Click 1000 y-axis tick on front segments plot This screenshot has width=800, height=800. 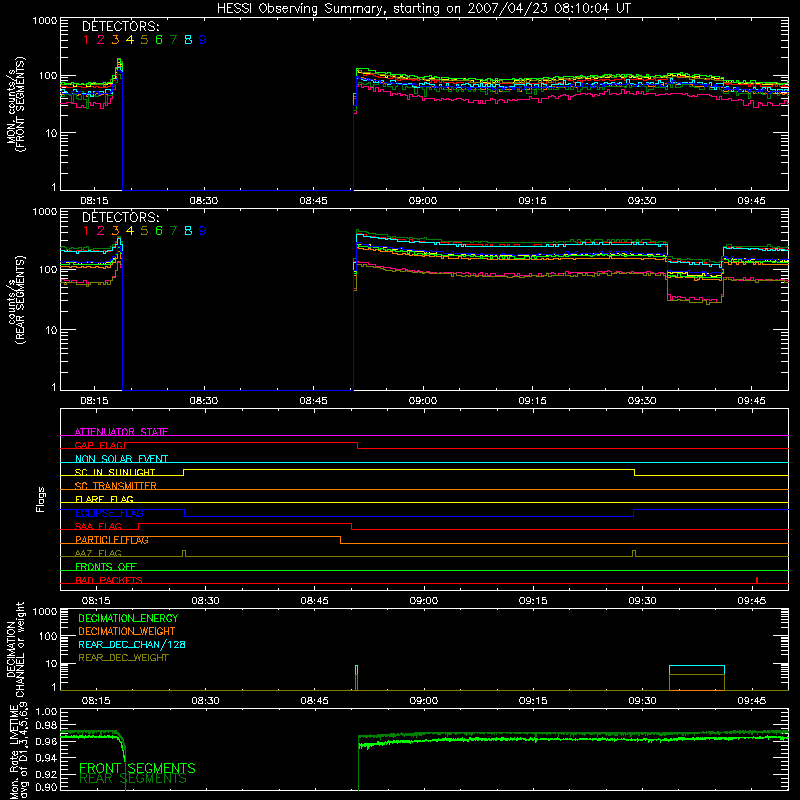pyautogui.click(x=45, y=21)
